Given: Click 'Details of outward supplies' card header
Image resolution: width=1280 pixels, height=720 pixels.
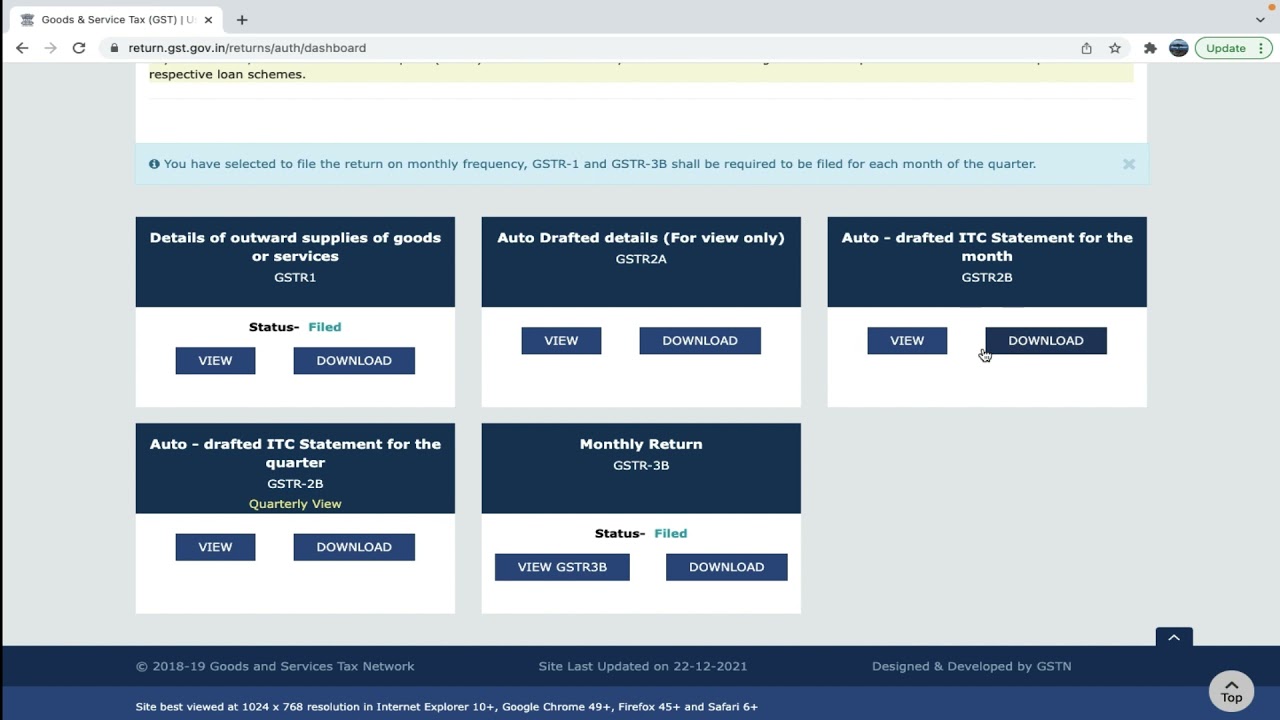Looking at the screenshot, I should pyautogui.click(x=295, y=262).
